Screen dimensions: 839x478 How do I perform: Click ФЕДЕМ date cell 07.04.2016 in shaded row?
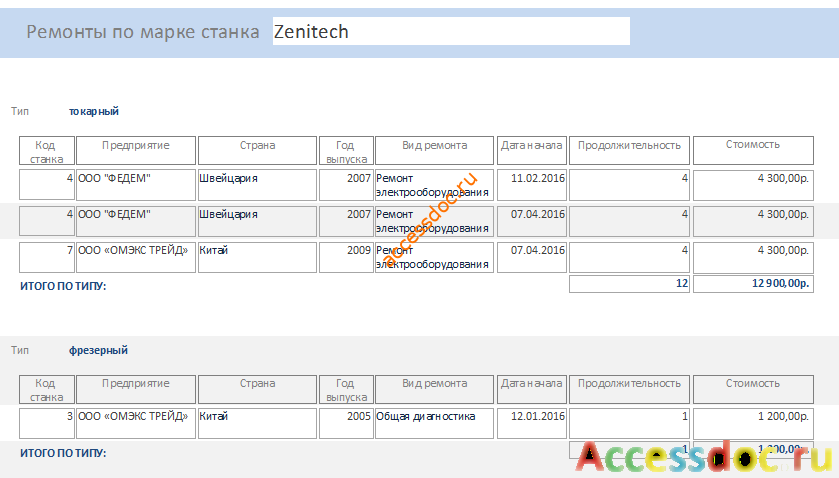click(x=532, y=221)
